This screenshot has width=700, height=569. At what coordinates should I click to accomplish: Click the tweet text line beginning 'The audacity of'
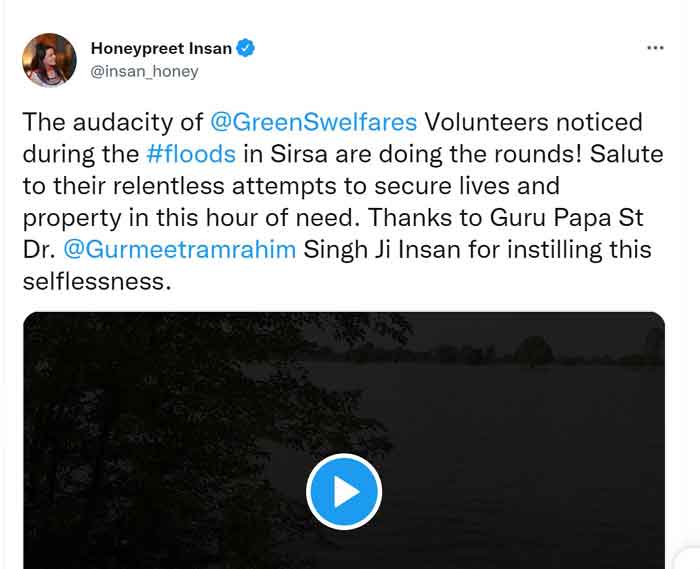tap(333, 122)
